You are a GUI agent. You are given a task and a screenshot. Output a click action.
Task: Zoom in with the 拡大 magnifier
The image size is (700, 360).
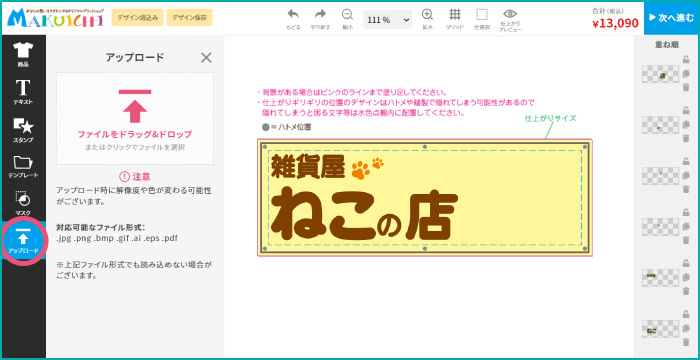pyautogui.click(x=427, y=20)
